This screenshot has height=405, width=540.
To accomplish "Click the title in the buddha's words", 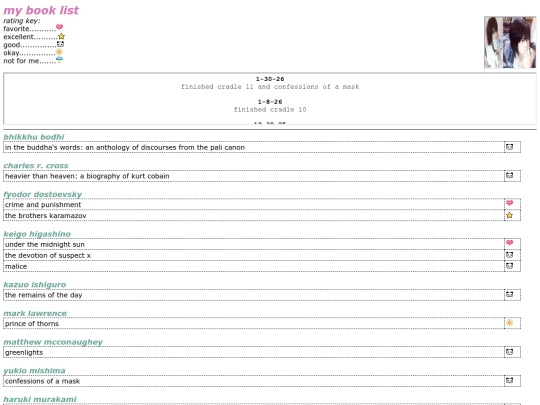I will pyautogui.click(x=125, y=147).
